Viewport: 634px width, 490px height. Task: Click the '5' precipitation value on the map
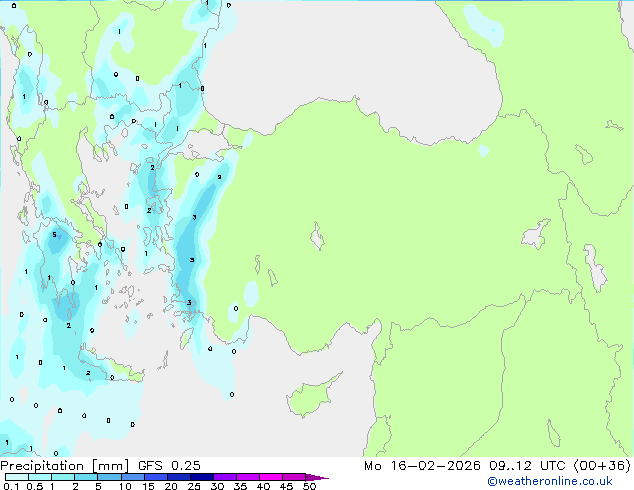[x=54, y=234]
